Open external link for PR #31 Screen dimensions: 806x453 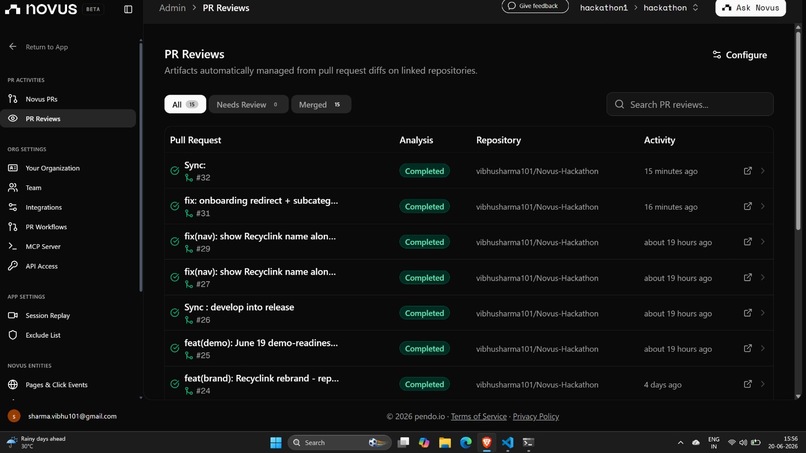747,206
